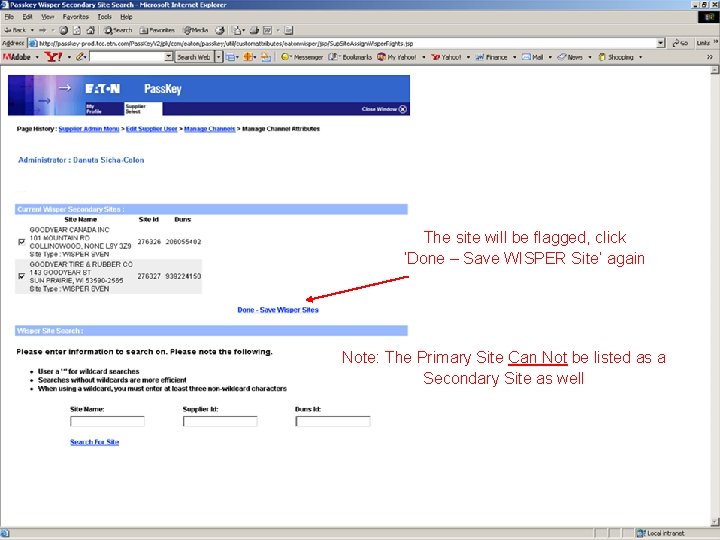Open the address bar URL dropdown

click(x=660, y=43)
